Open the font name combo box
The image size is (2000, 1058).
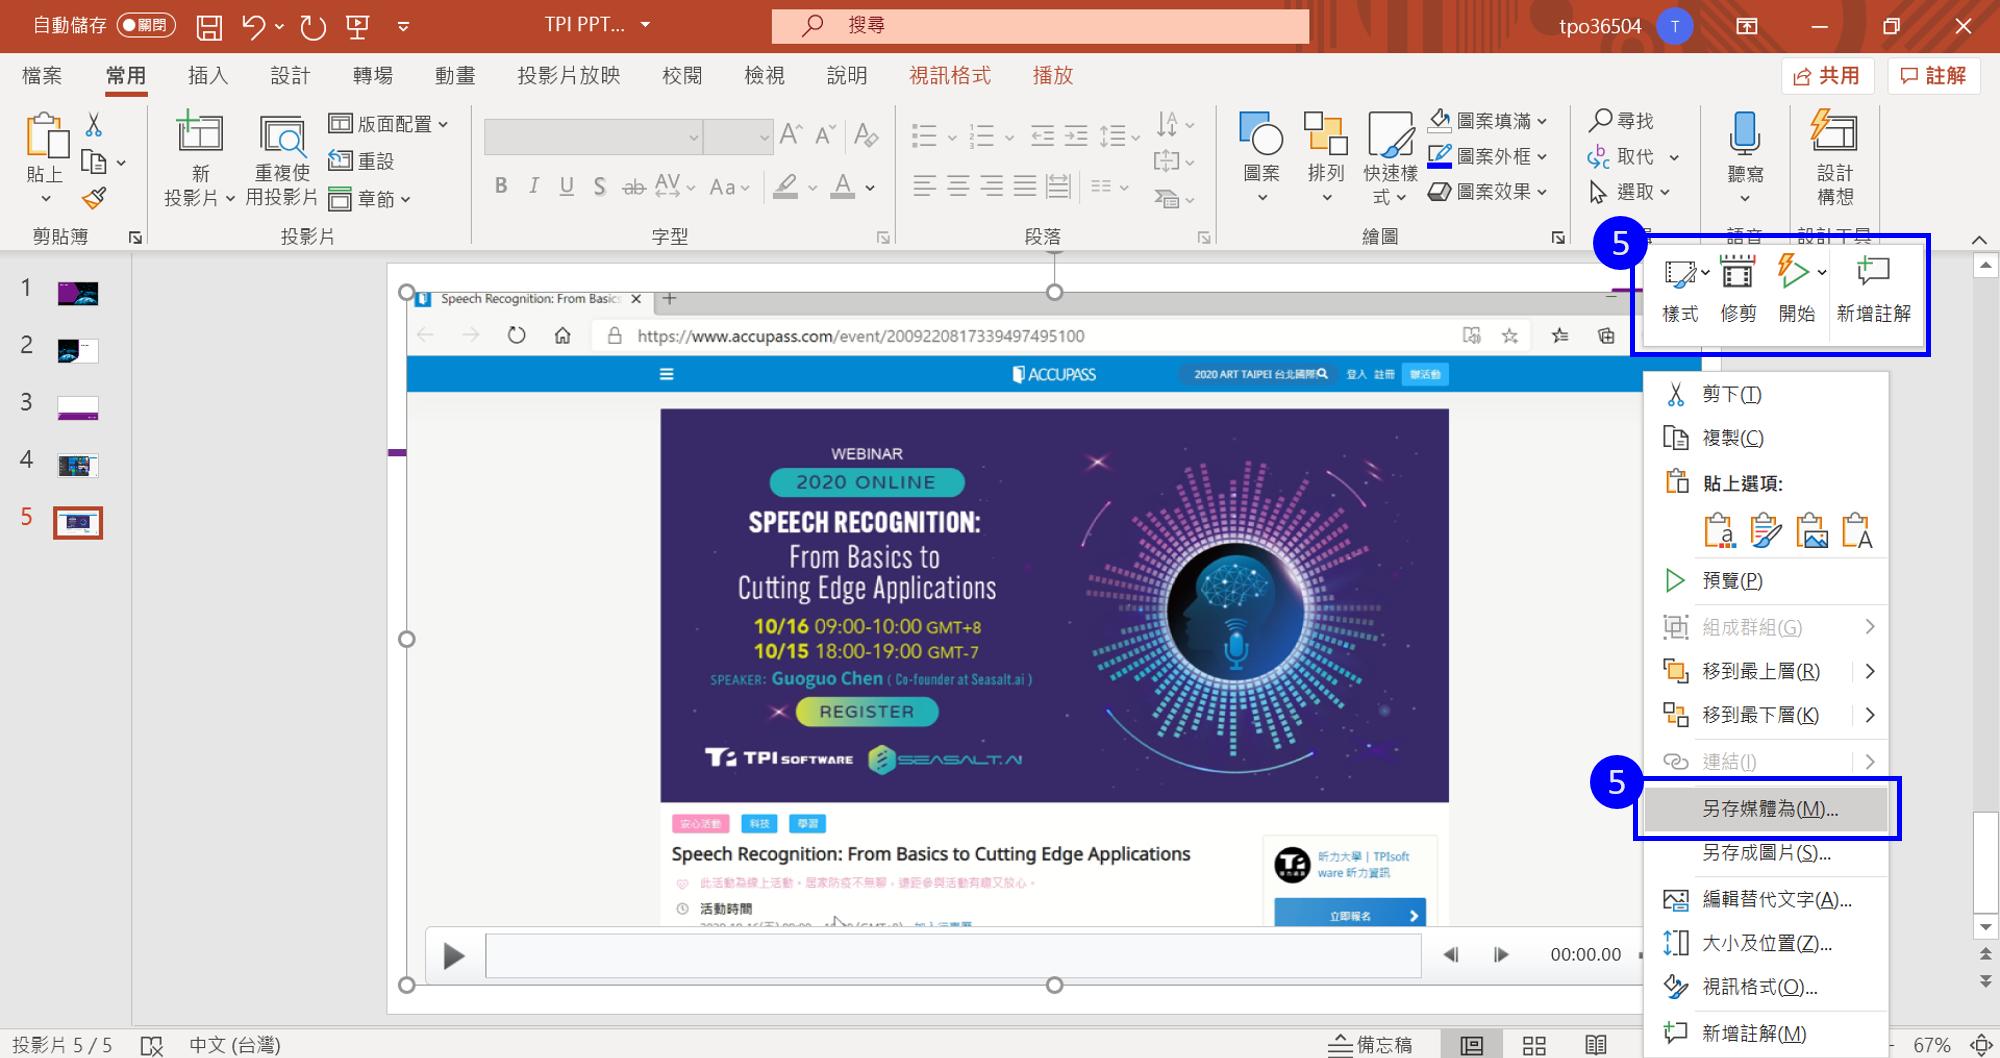[x=593, y=137]
